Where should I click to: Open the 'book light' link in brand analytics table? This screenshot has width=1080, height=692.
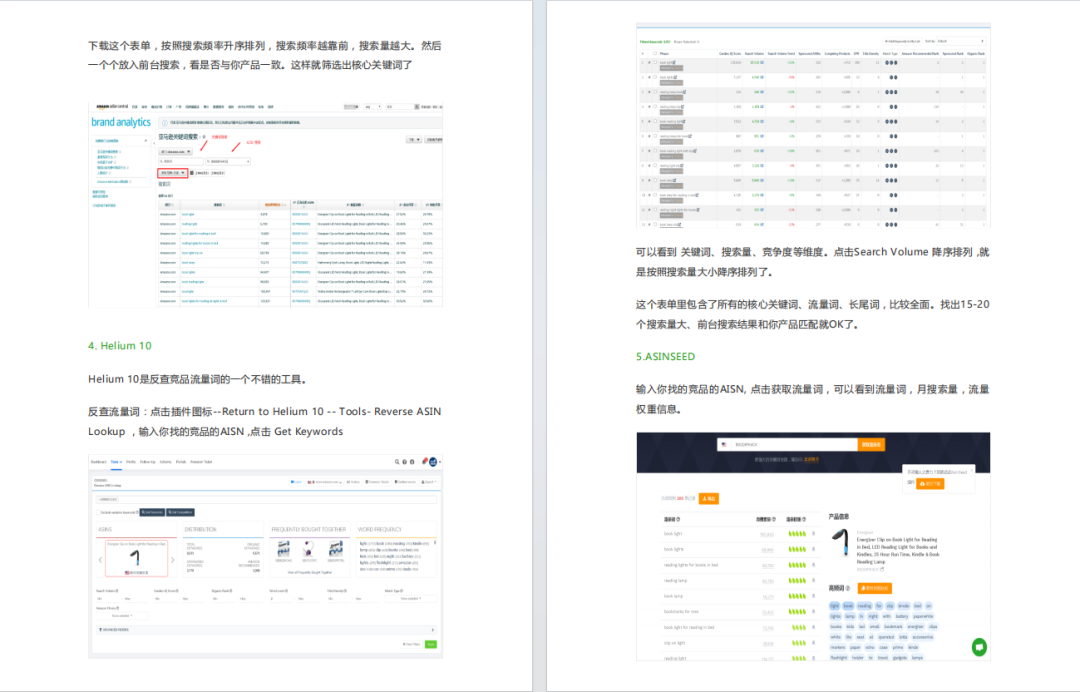coord(188,214)
